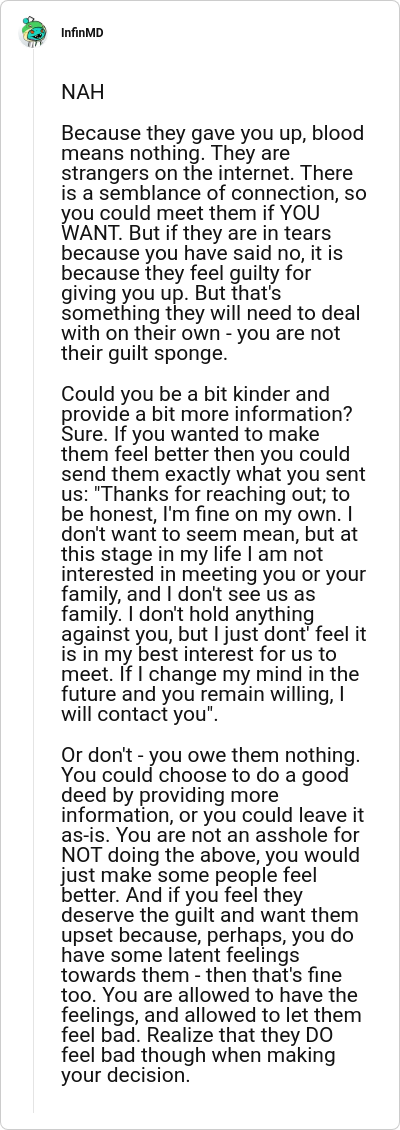Click the line "meet. If I change my mind in the"
This screenshot has height=1130, width=400.
pos(210,675)
